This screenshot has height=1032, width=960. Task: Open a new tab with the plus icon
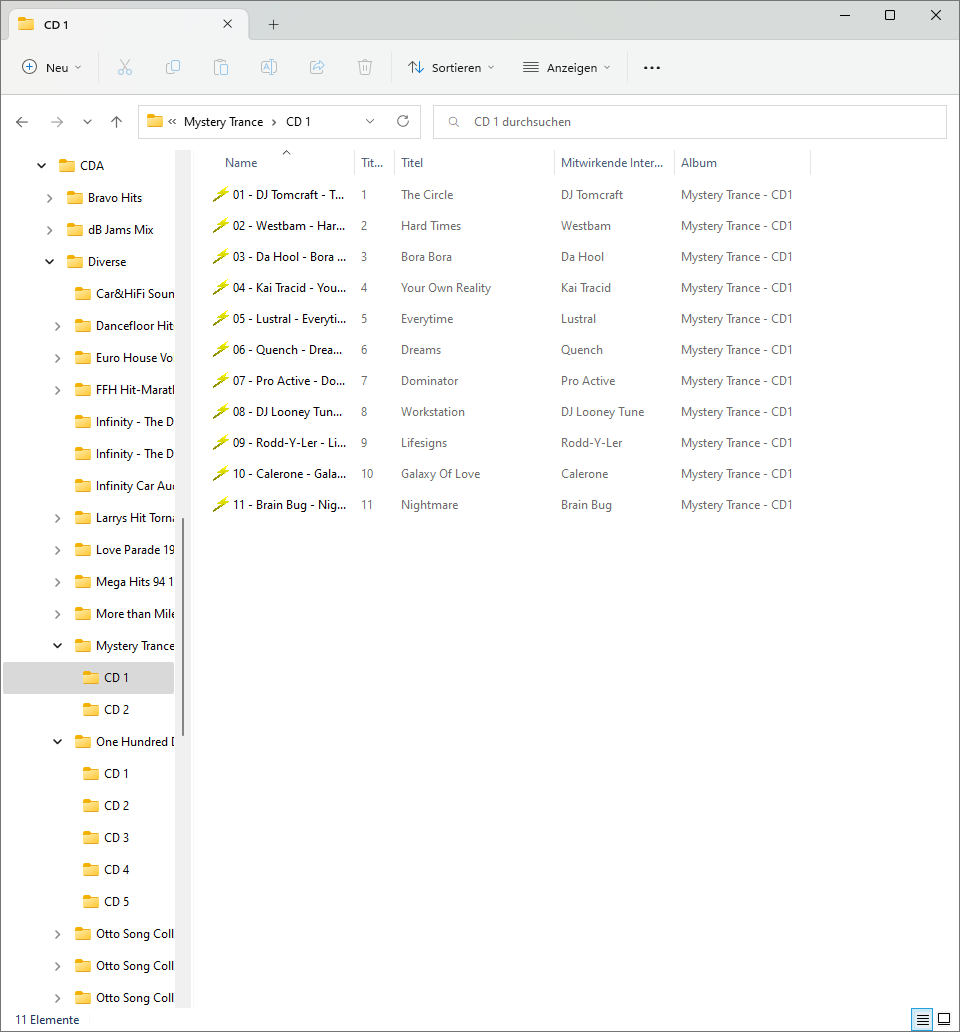(x=273, y=24)
